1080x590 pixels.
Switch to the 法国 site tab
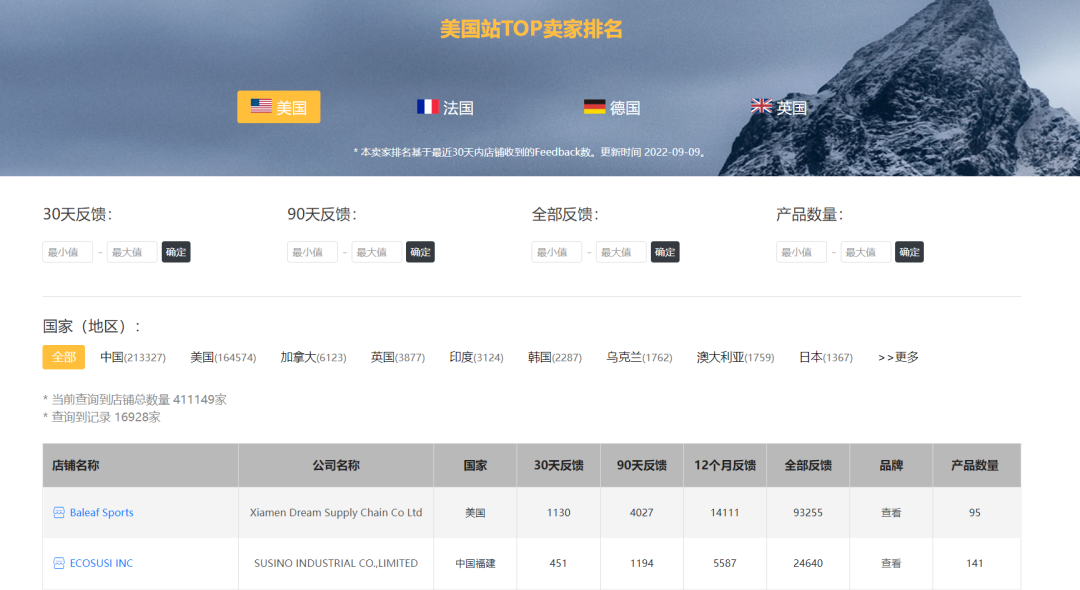pos(444,106)
